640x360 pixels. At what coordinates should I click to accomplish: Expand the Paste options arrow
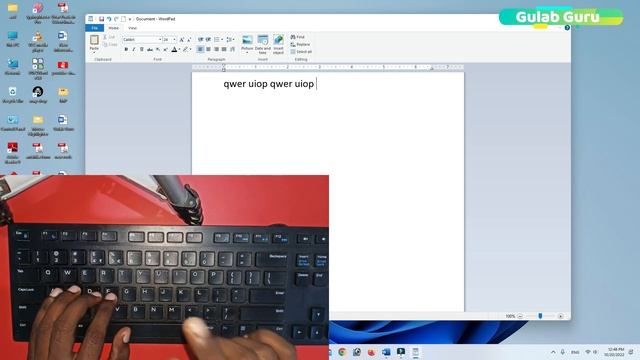[x=94, y=52]
